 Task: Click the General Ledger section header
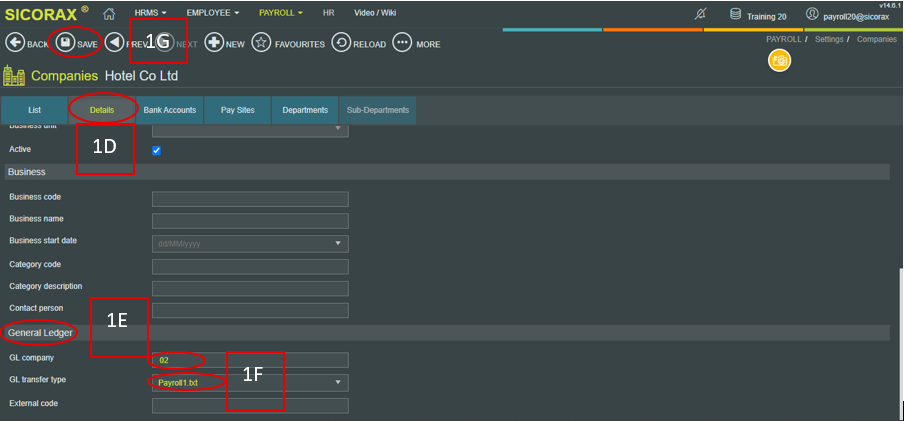pos(447,333)
